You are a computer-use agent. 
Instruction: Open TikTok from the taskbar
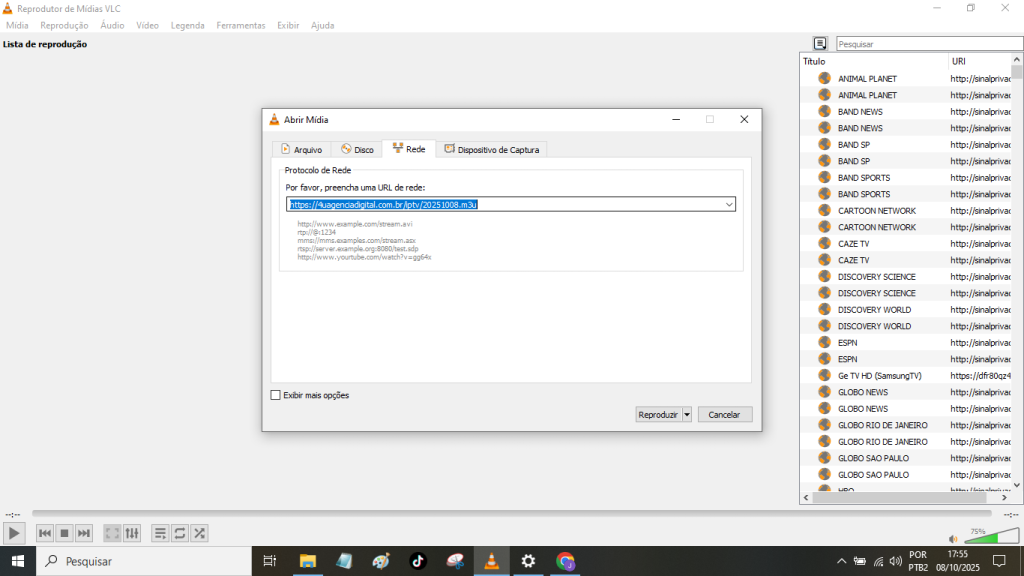[418, 561]
